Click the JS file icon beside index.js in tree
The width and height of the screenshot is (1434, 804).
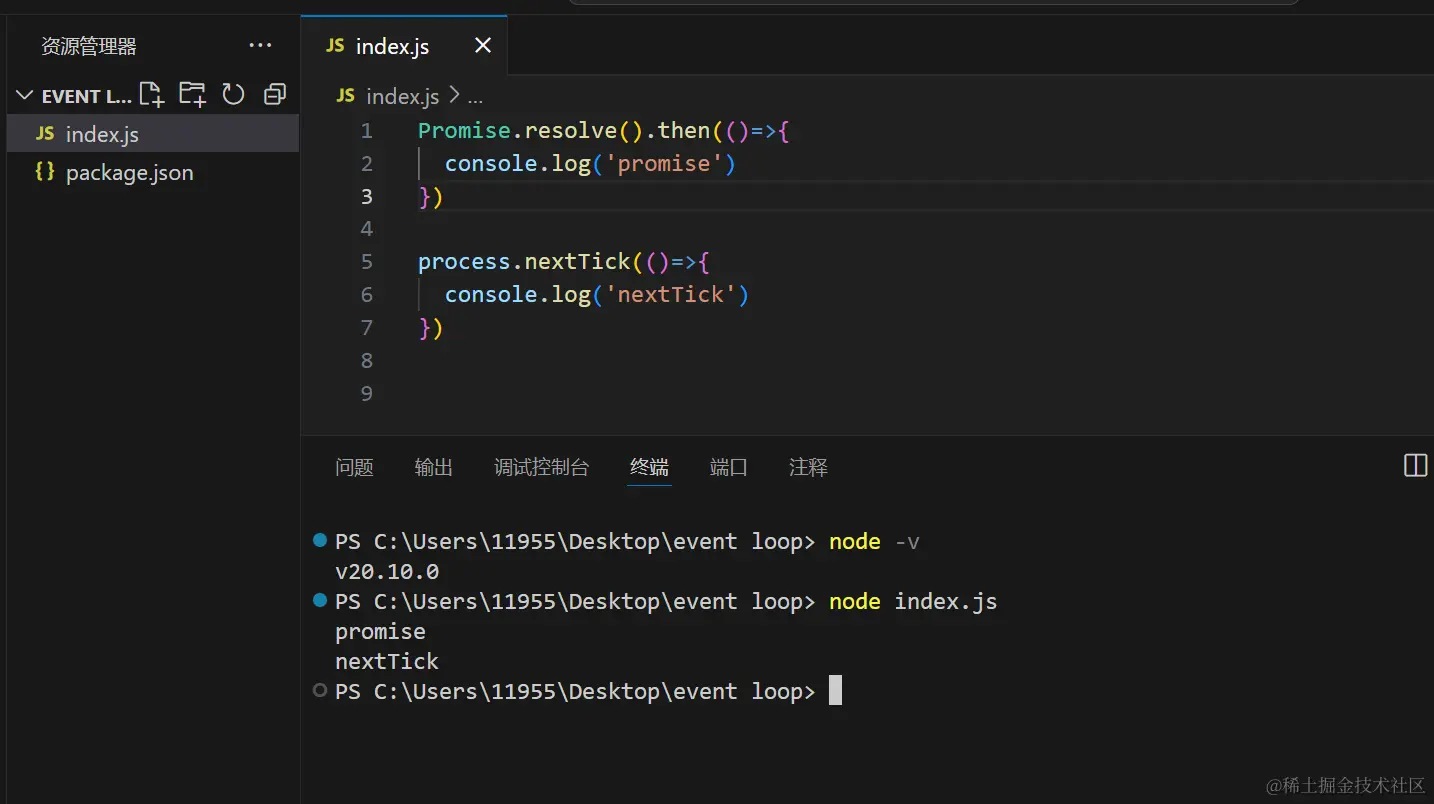(x=45, y=134)
